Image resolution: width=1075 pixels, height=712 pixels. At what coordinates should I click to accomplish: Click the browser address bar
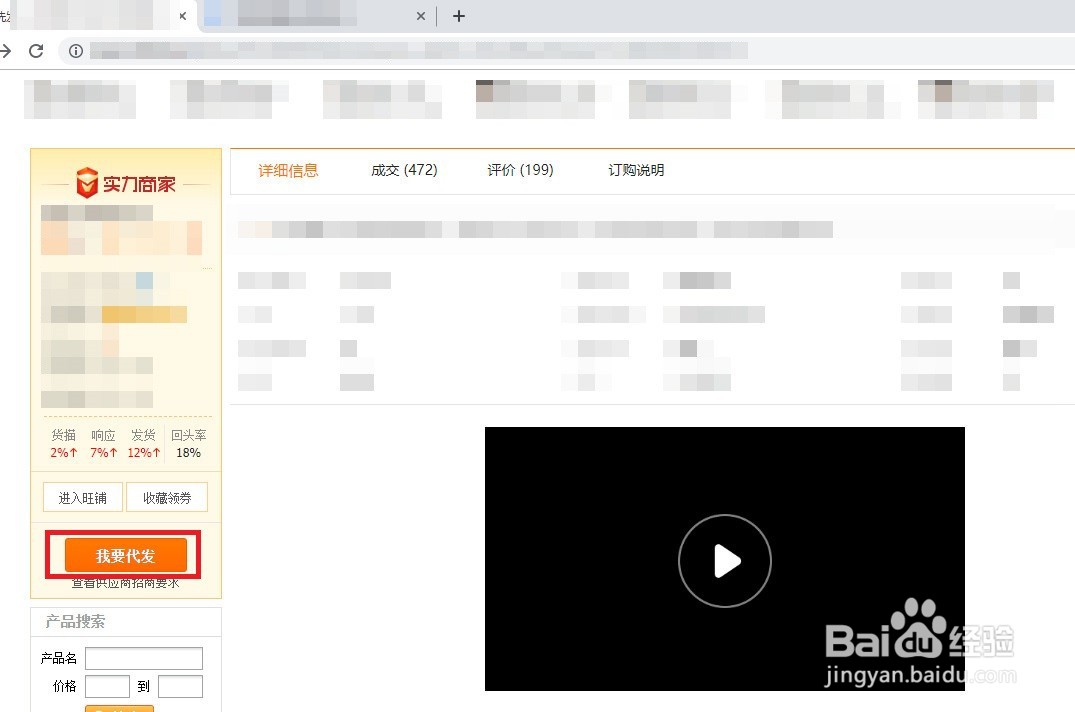pos(400,51)
